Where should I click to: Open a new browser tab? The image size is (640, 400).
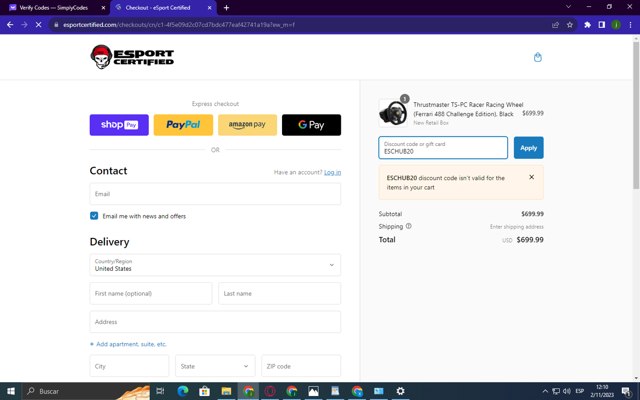tap(227, 8)
